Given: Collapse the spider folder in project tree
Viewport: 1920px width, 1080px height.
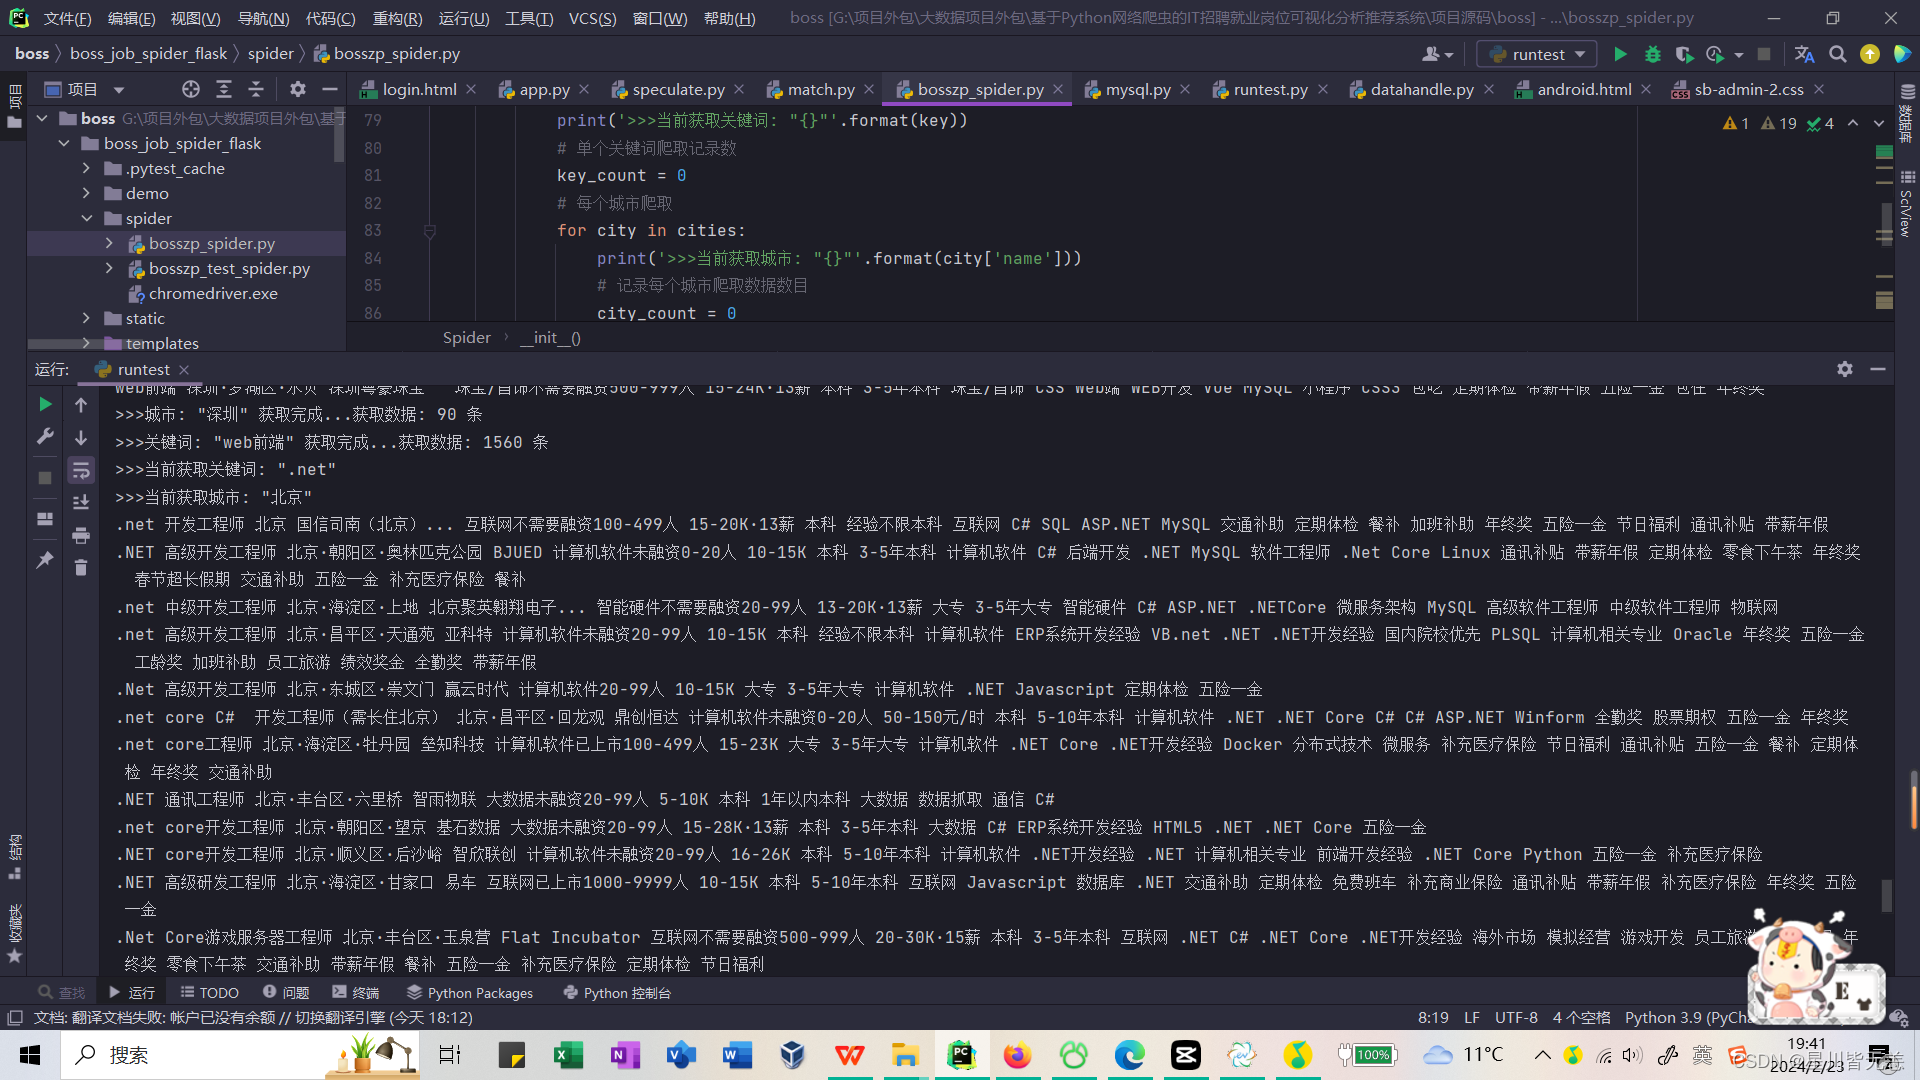Looking at the screenshot, I should pos(87,218).
